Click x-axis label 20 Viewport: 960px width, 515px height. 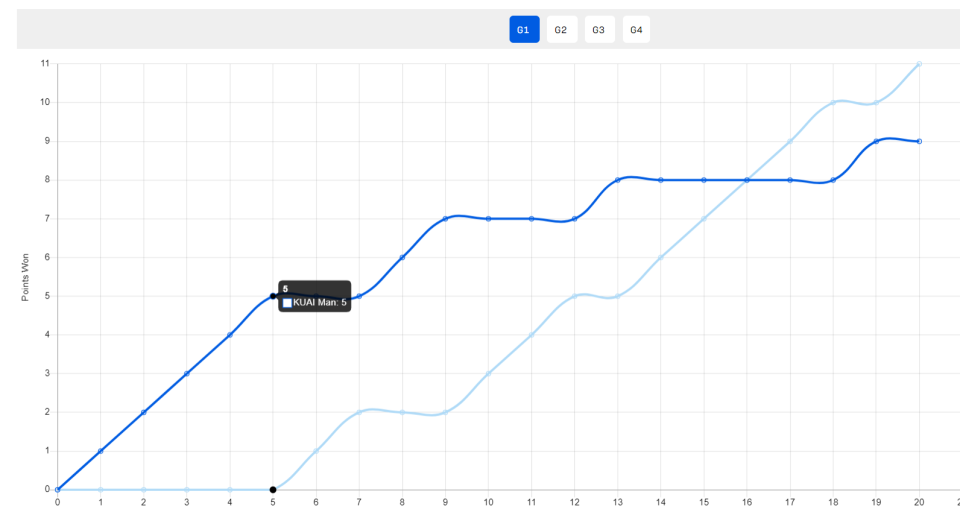[x=920, y=502]
